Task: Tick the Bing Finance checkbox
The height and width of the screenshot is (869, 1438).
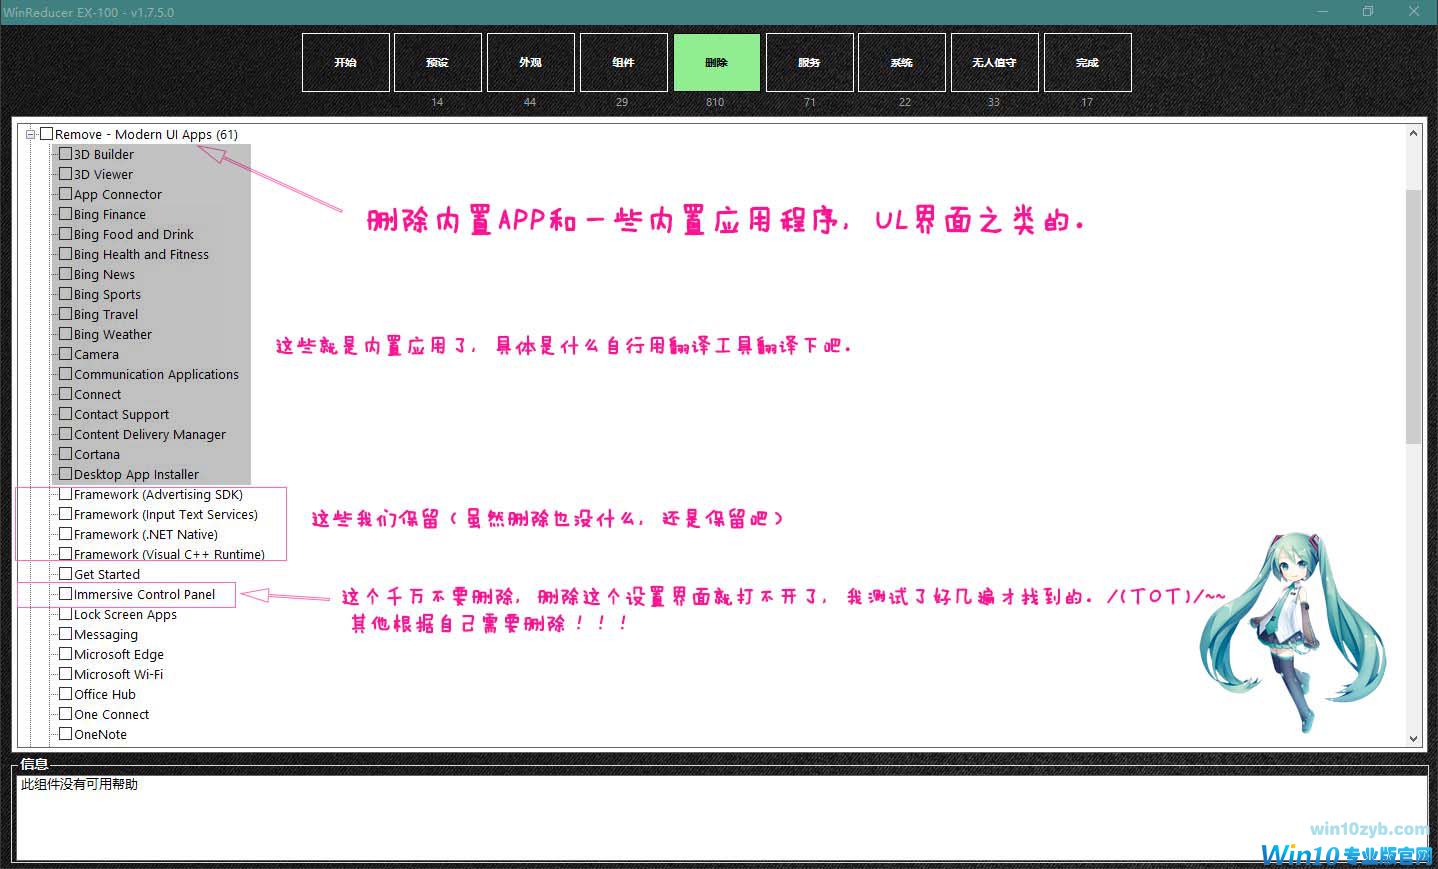Action: pyautogui.click(x=66, y=214)
